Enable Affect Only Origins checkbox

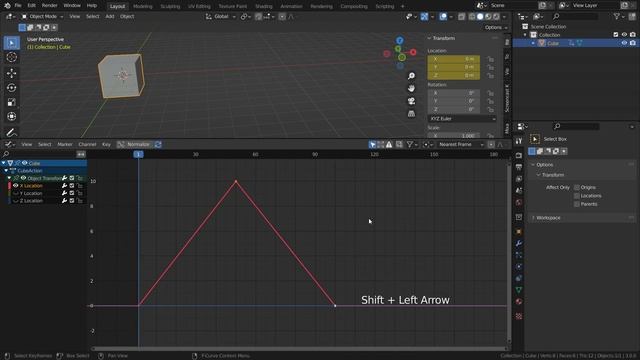pyautogui.click(x=577, y=187)
